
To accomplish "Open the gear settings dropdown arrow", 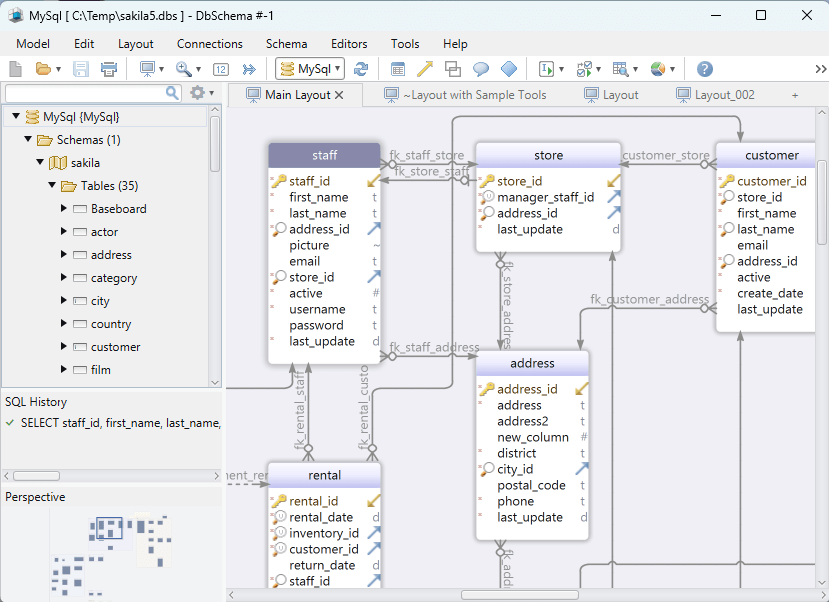I will (211, 93).
